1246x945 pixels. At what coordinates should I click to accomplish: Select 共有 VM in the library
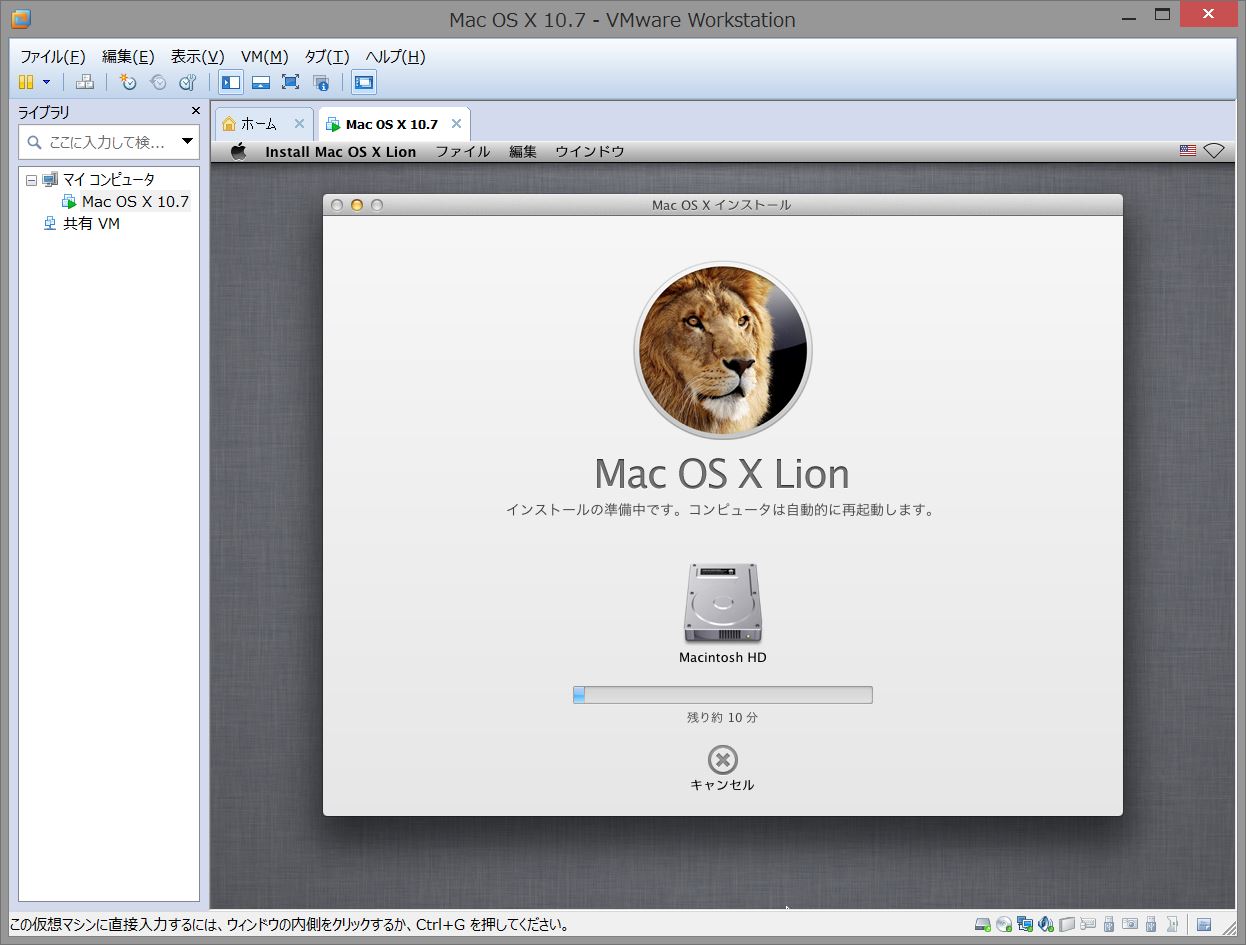[x=91, y=224]
